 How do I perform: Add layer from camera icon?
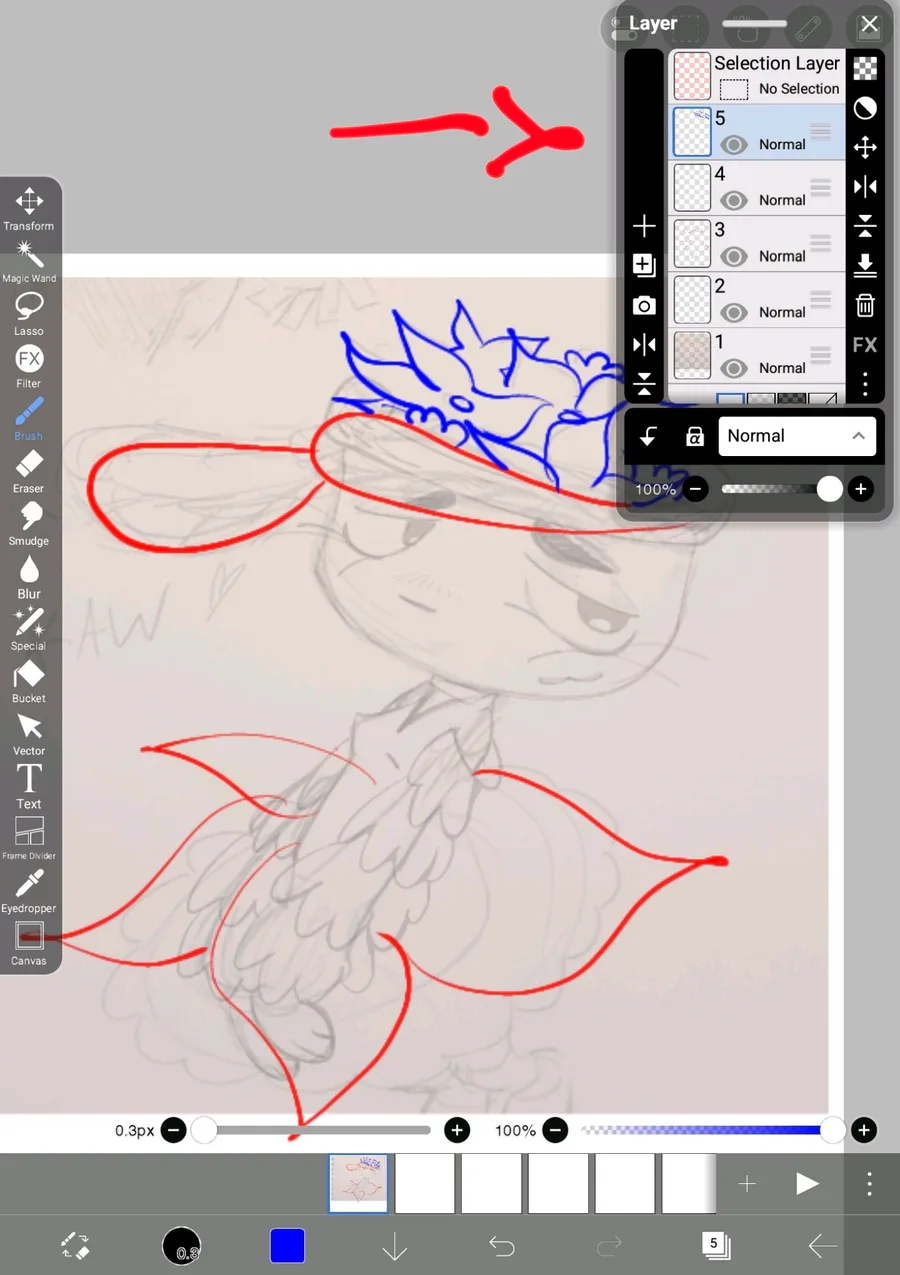point(644,305)
